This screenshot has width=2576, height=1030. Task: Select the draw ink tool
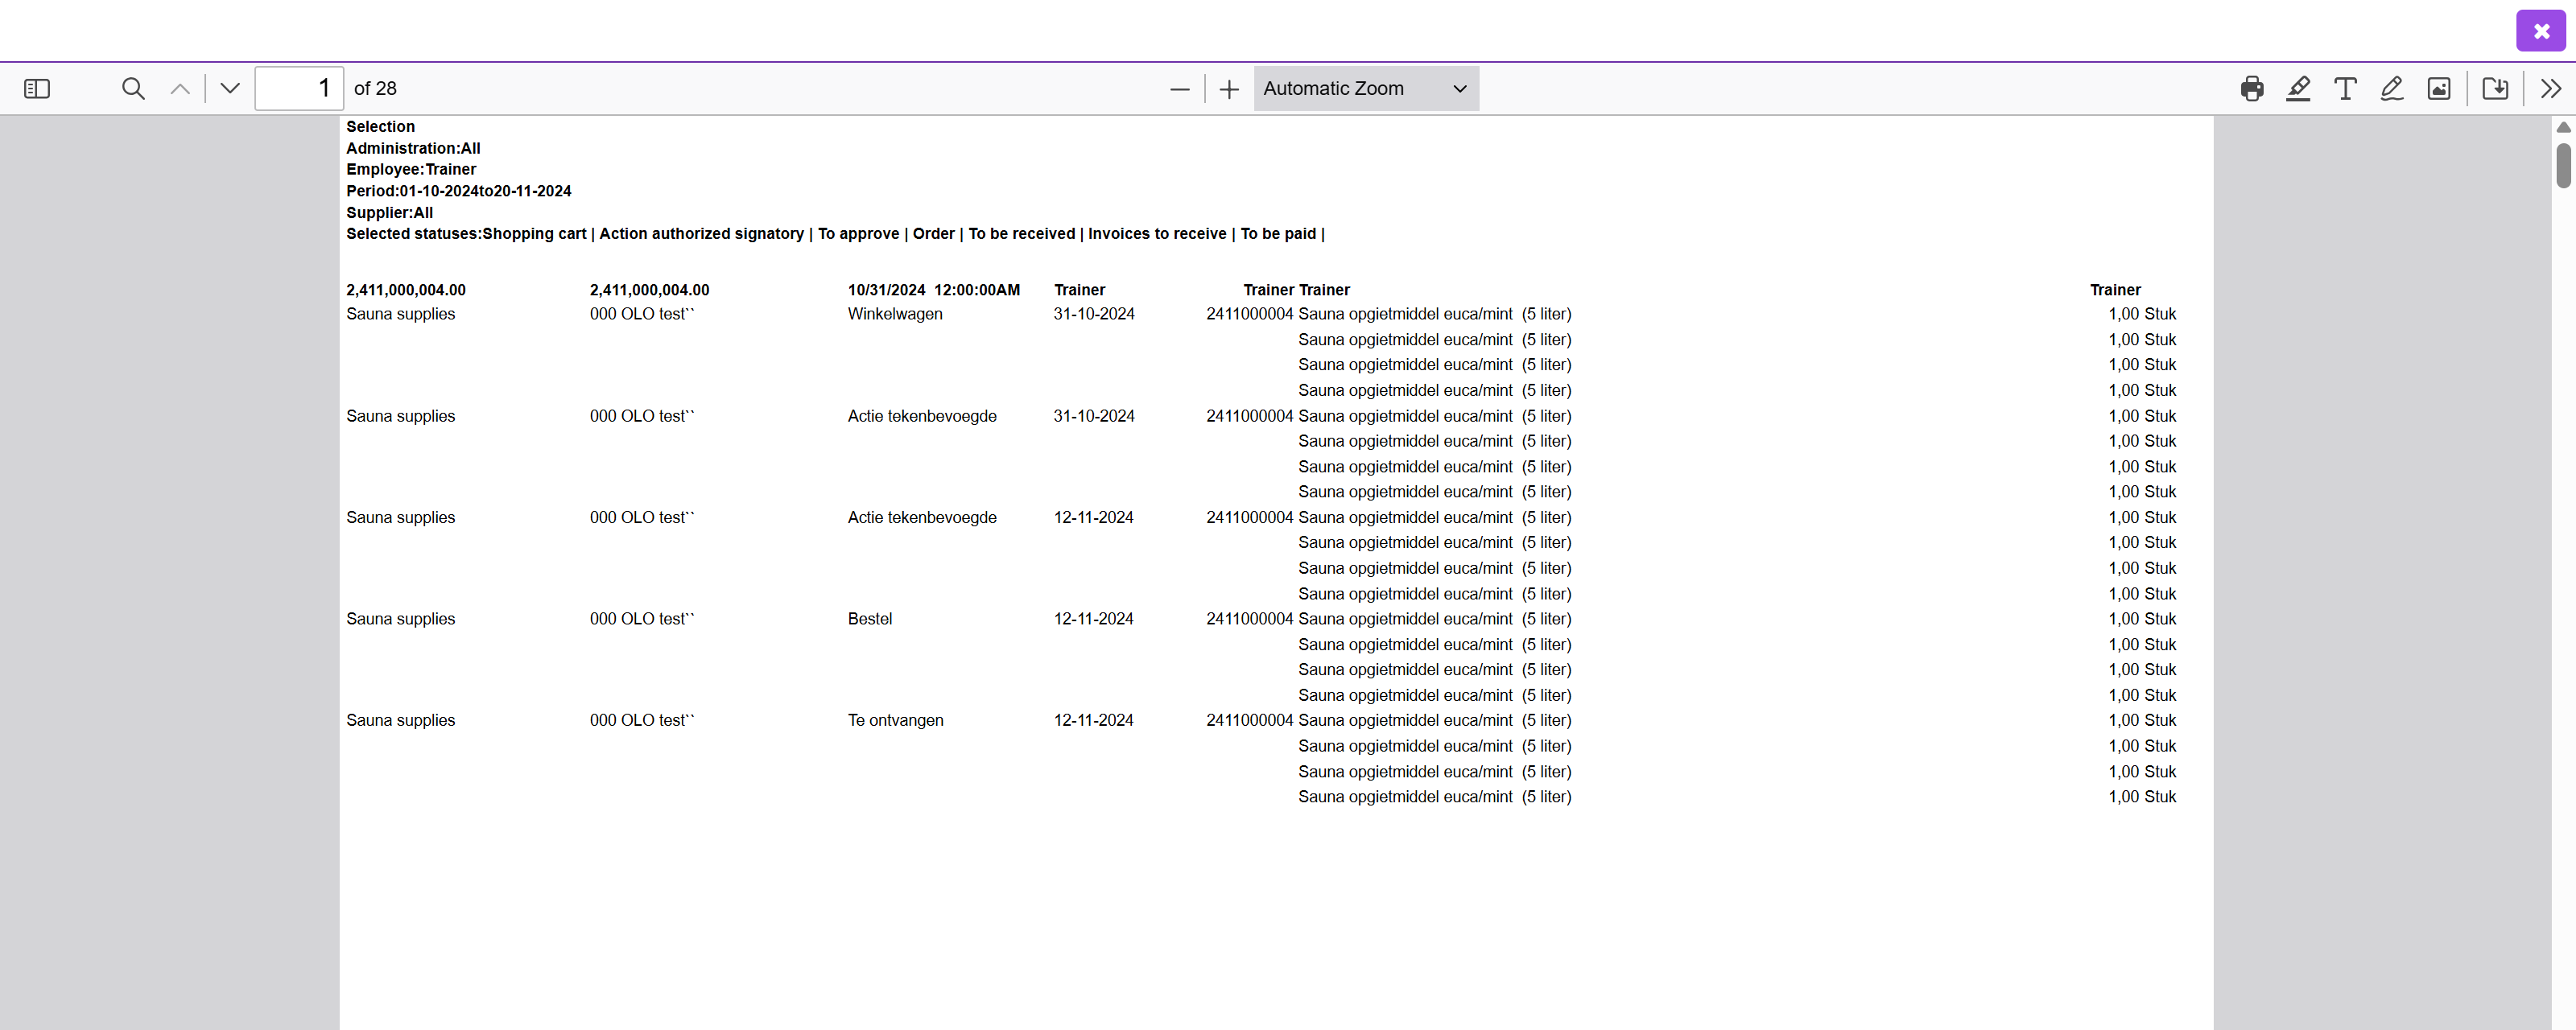tap(2392, 89)
